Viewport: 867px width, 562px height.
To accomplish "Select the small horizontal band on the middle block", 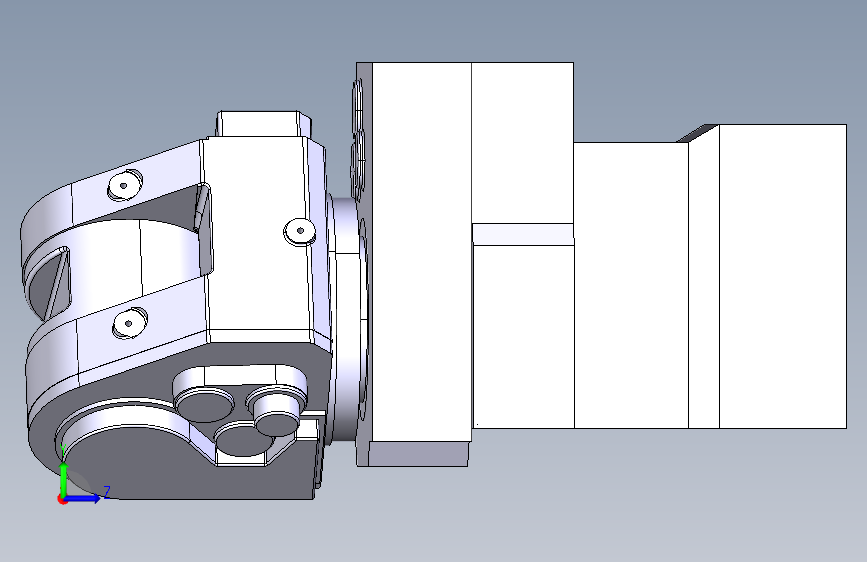I will pyautogui.click(x=523, y=234).
